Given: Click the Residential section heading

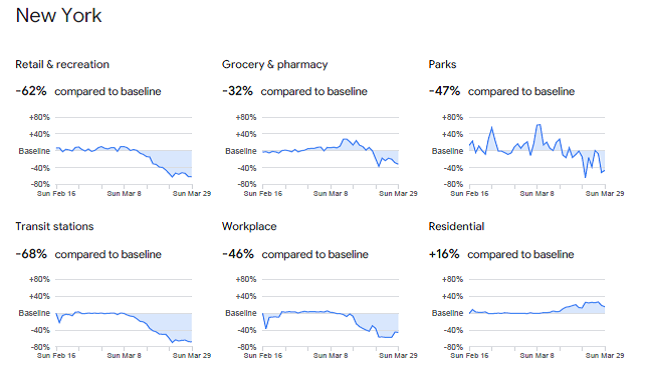Looking at the screenshot, I should click(456, 226).
